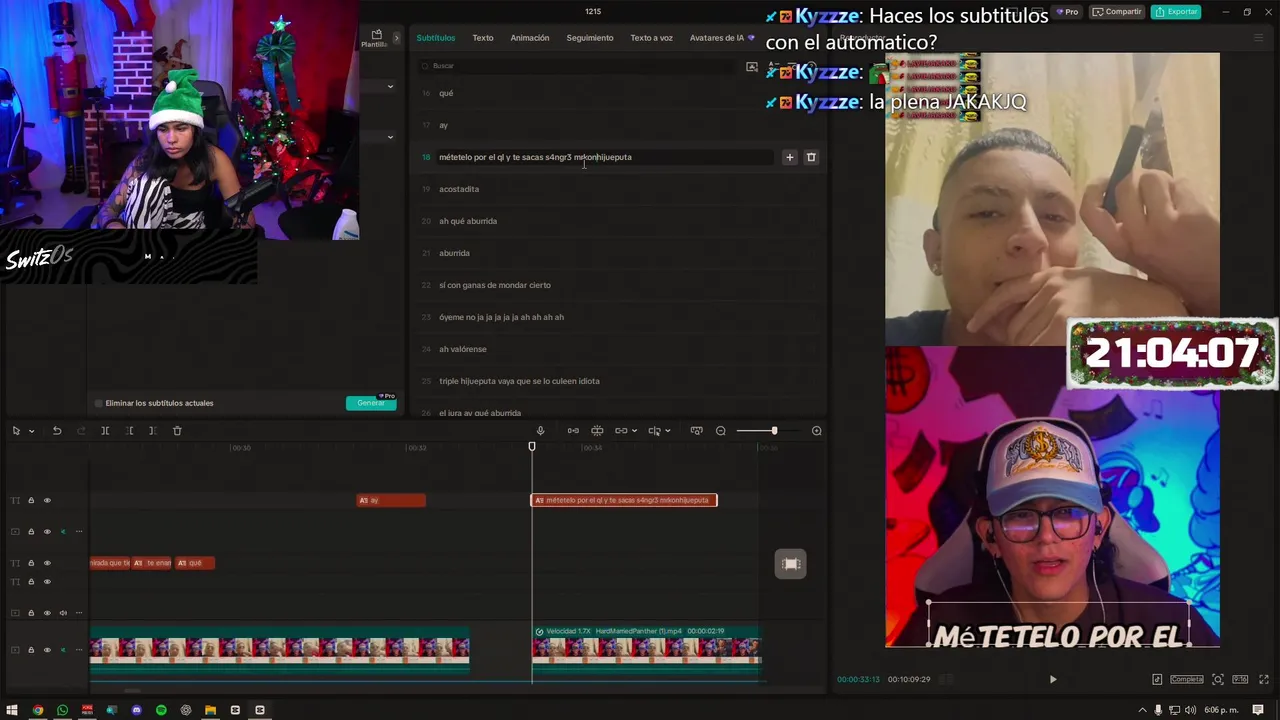This screenshot has width=1280, height=720.
Task: Hide the main video track with eye icon
Action: (47, 650)
